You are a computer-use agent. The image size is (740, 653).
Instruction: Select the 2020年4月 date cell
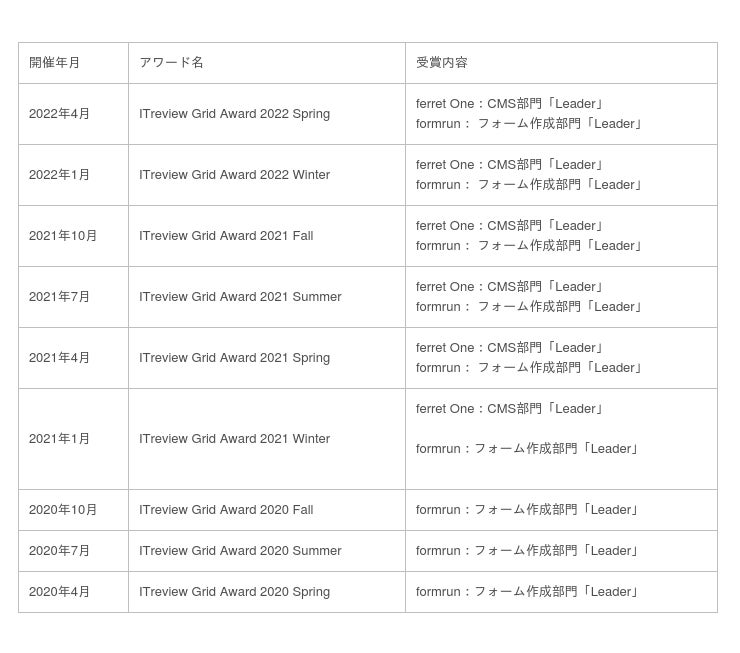coord(60,592)
